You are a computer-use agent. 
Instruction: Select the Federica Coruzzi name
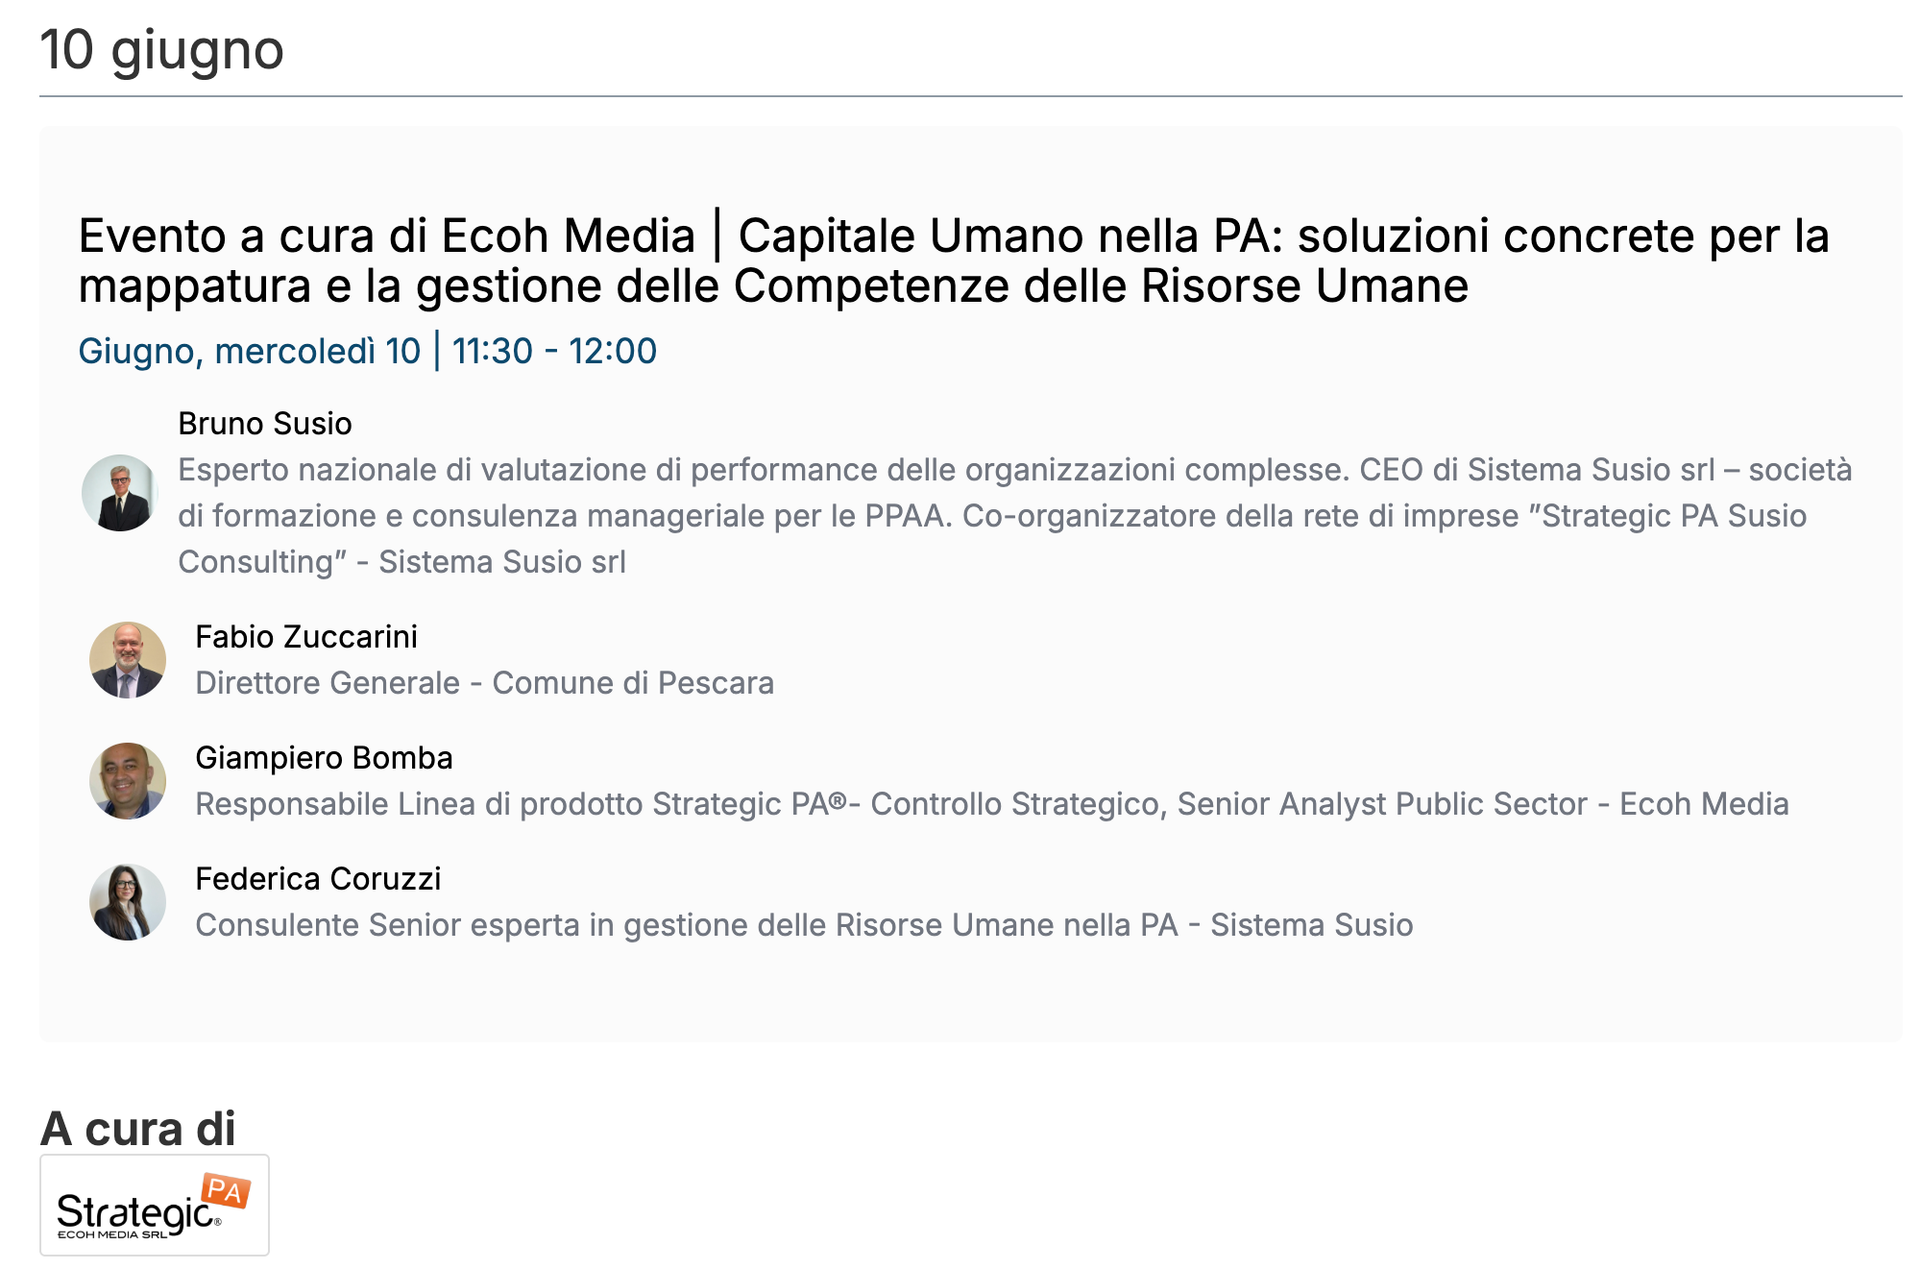pos(318,879)
